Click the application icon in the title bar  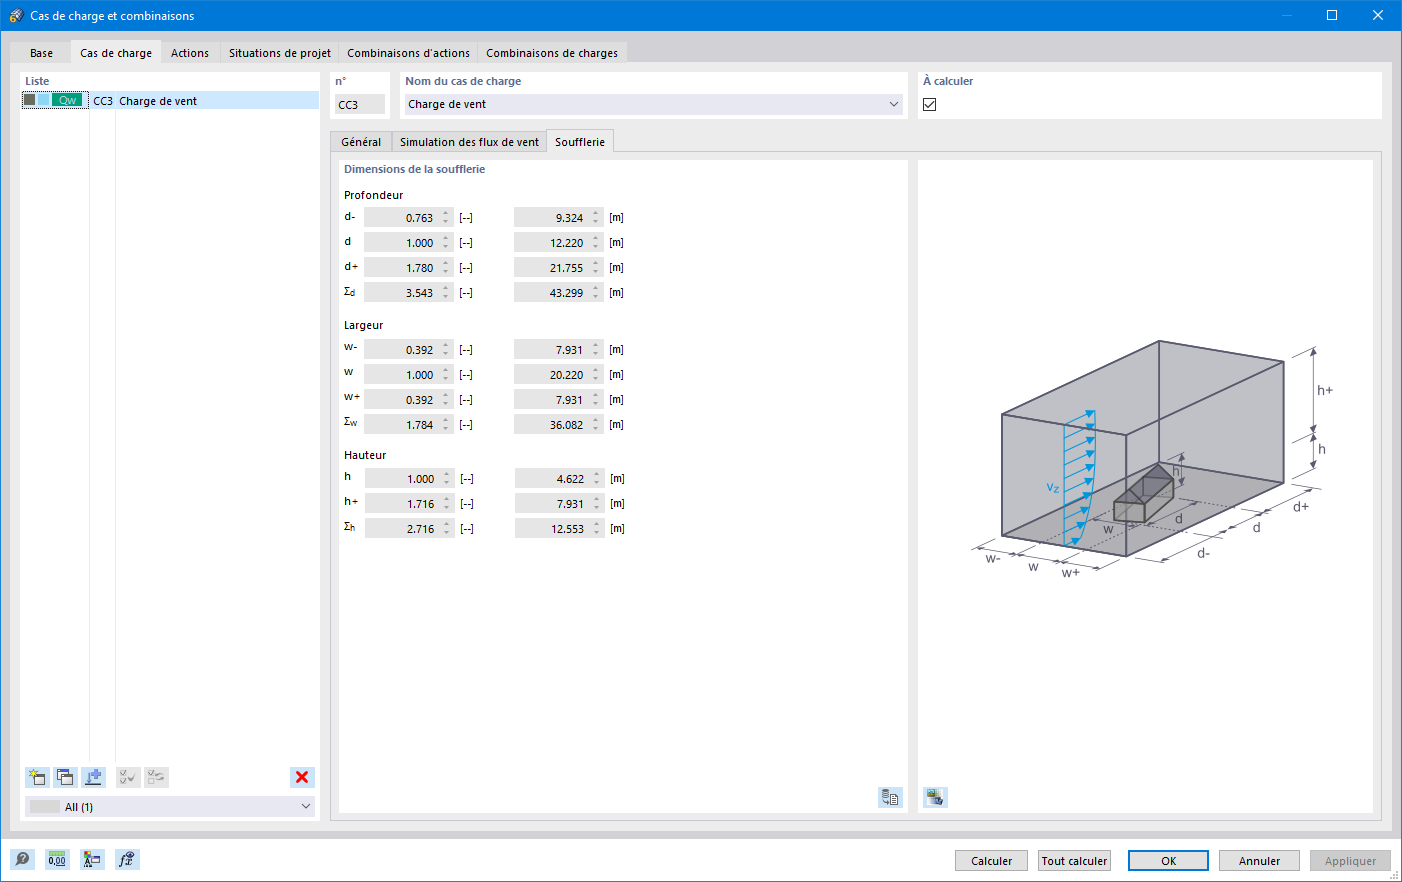(x=16, y=15)
